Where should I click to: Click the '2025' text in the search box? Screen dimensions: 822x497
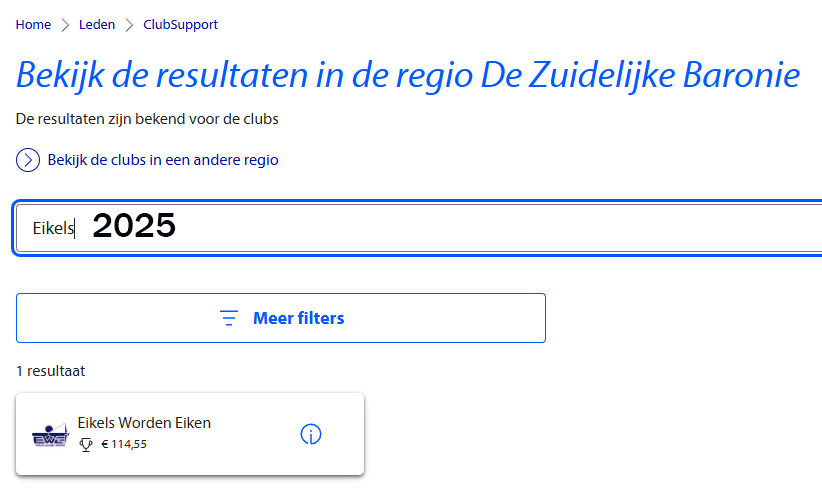[134, 227]
